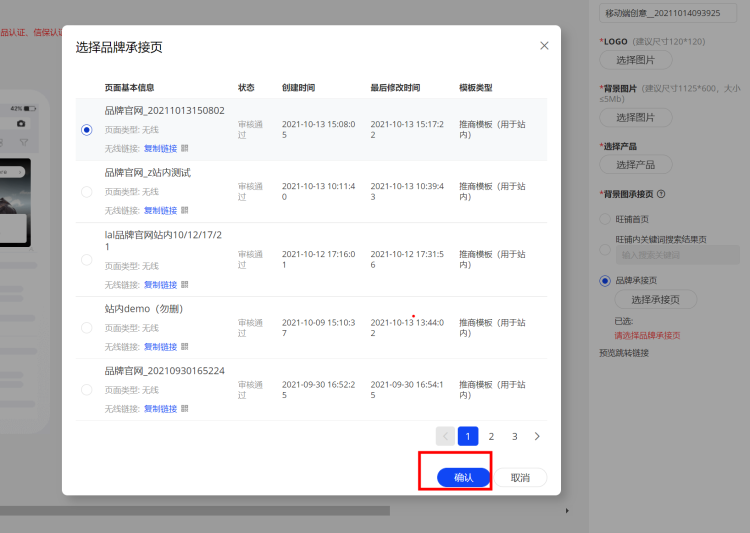Click QR code icon for 品牌官网_20211013150802
This screenshot has height=533, width=750.
(185, 148)
